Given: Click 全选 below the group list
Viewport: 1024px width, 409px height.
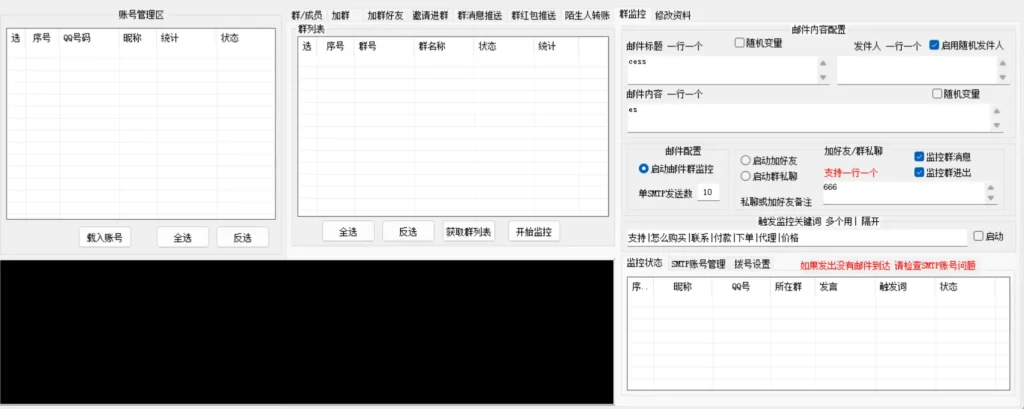Looking at the screenshot, I should (x=348, y=232).
